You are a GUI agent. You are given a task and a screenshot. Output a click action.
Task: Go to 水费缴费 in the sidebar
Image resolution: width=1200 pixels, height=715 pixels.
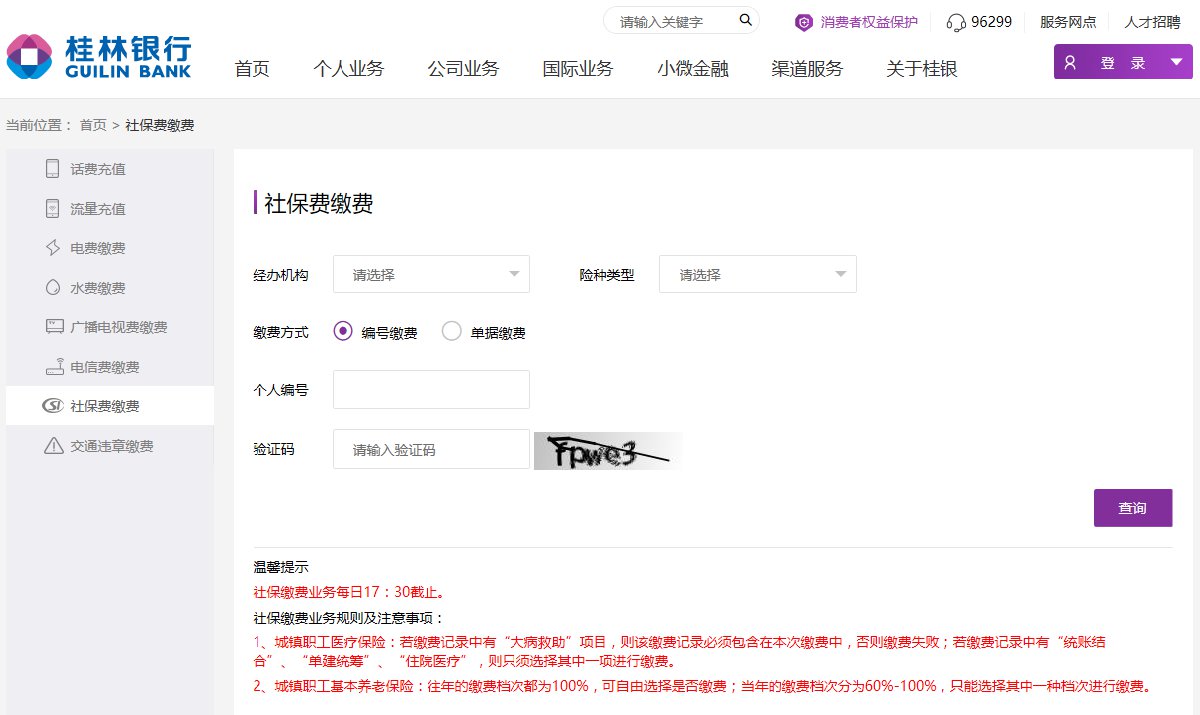[98, 288]
